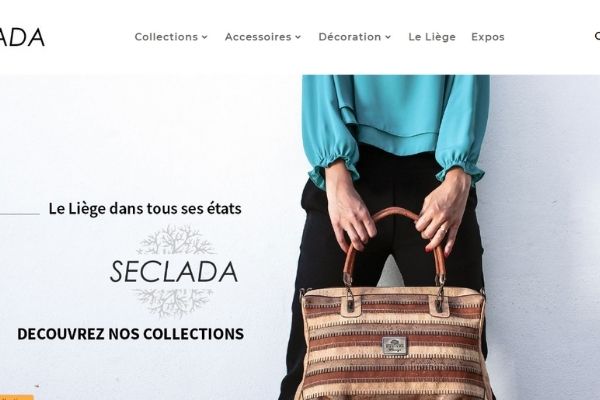
Task: Click the orange badge in the bottom-left corner
Action: click(x=16, y=397)
